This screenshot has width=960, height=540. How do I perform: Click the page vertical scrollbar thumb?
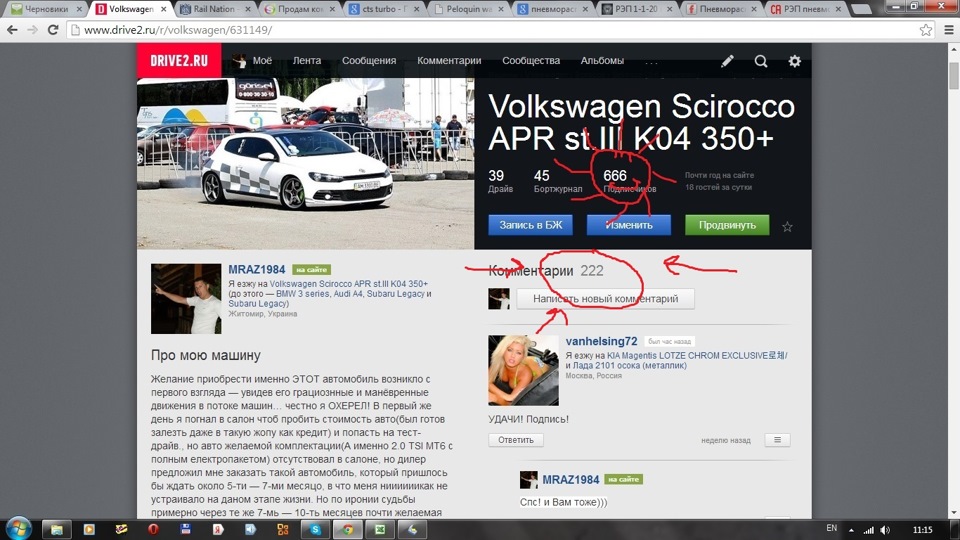pos(954,75)
